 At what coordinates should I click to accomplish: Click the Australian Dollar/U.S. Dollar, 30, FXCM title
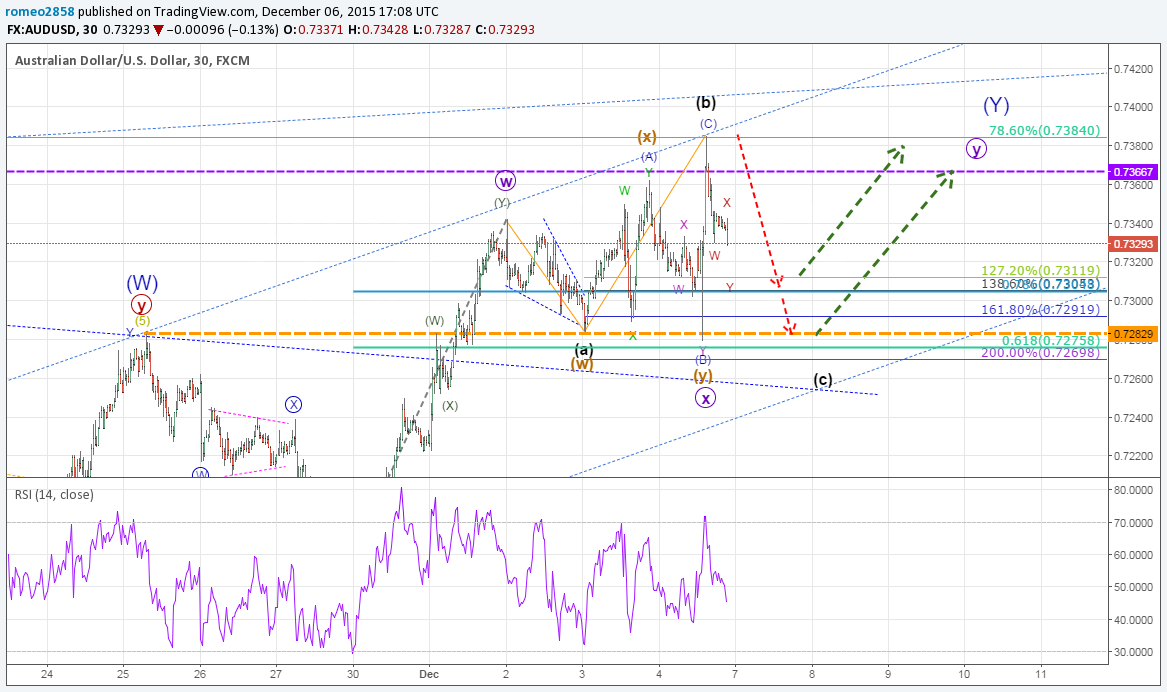click(132, 60)
